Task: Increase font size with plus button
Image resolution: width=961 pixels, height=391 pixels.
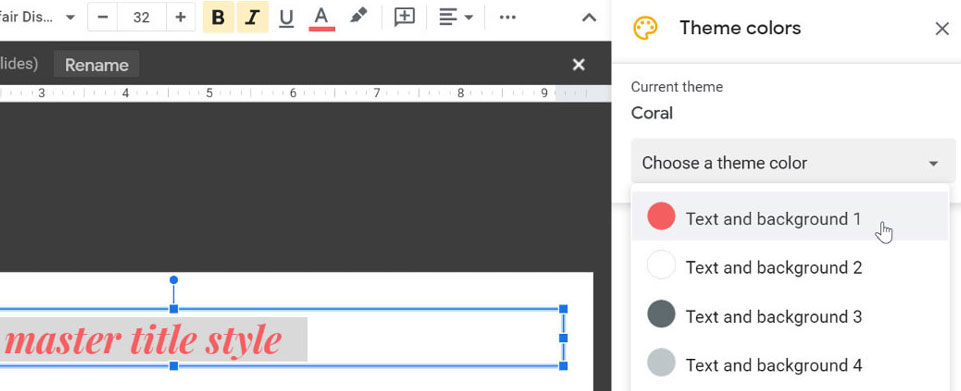Action: pyautogui.click(x=180, y=17)
